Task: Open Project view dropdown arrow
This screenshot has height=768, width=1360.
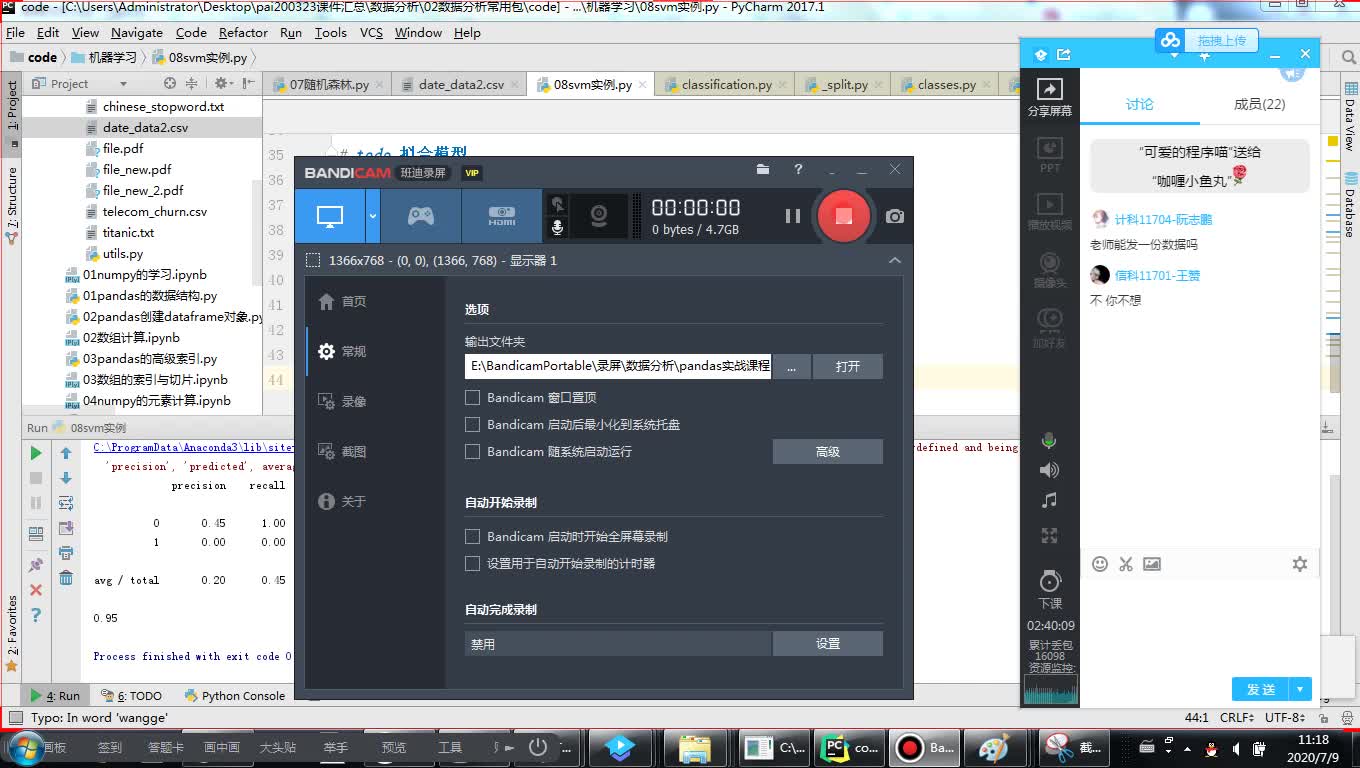Action: [x=123, y=84]
